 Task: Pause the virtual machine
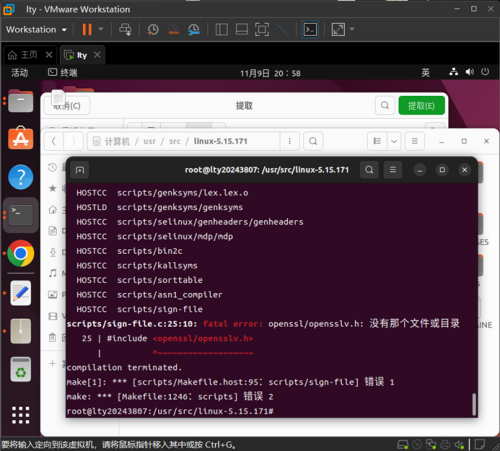pos(87,29)
